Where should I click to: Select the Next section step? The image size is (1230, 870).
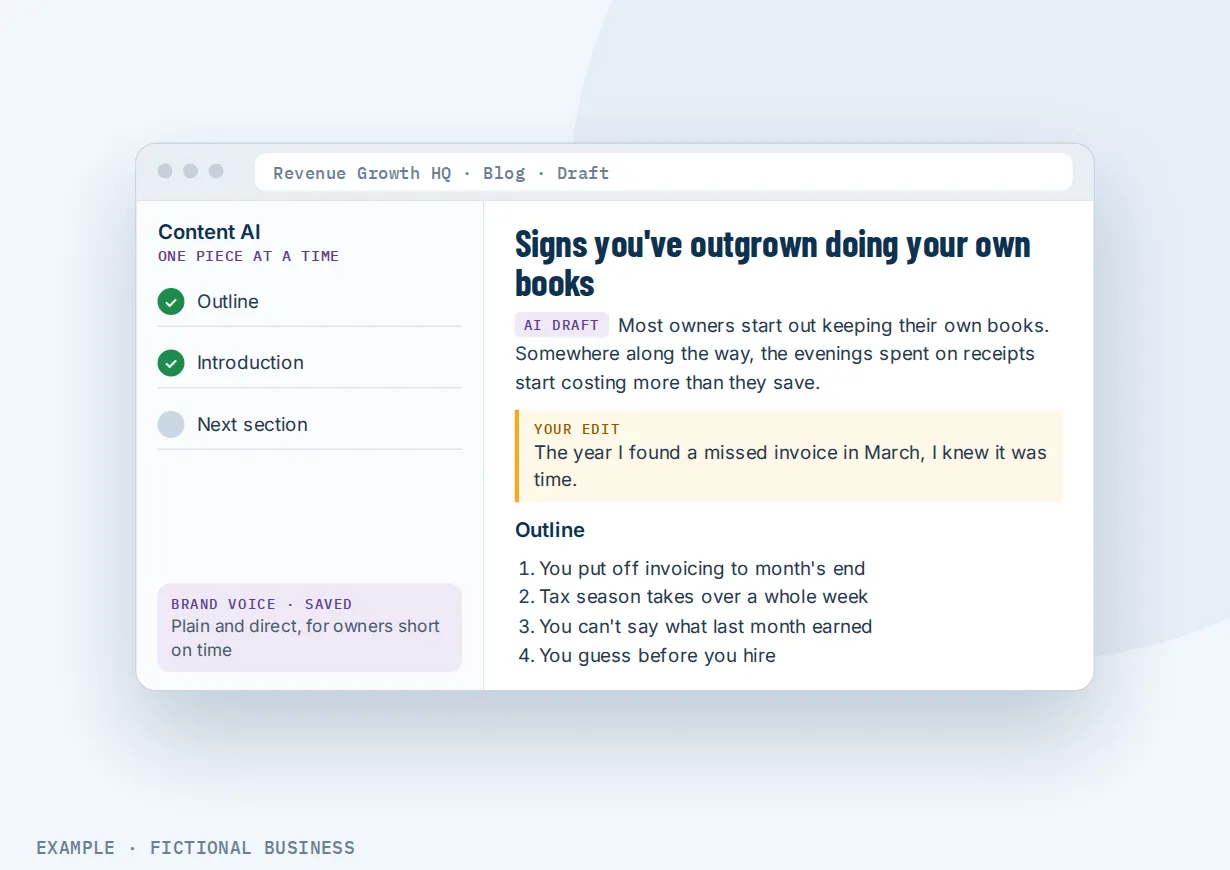(x=309, y=424)
